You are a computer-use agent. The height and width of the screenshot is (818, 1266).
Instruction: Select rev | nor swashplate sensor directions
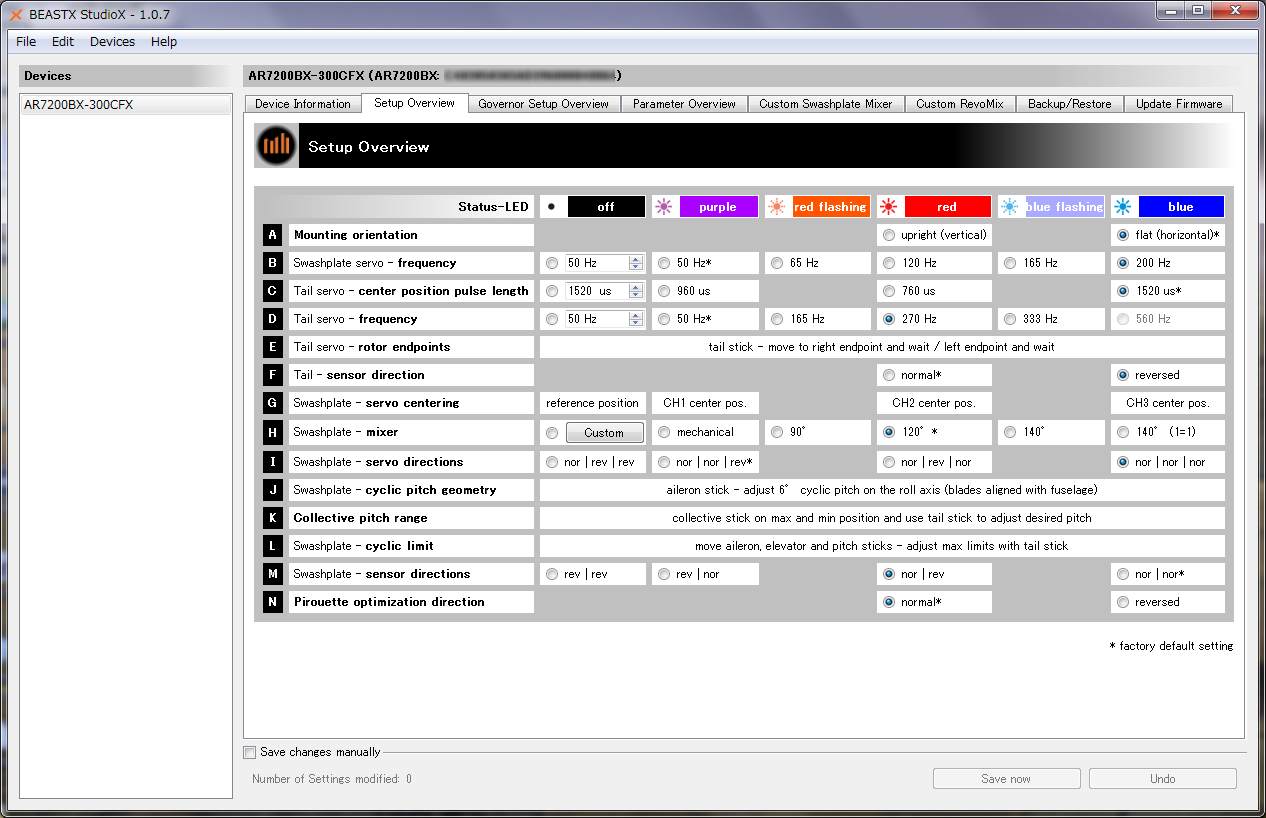coord(664,574)
